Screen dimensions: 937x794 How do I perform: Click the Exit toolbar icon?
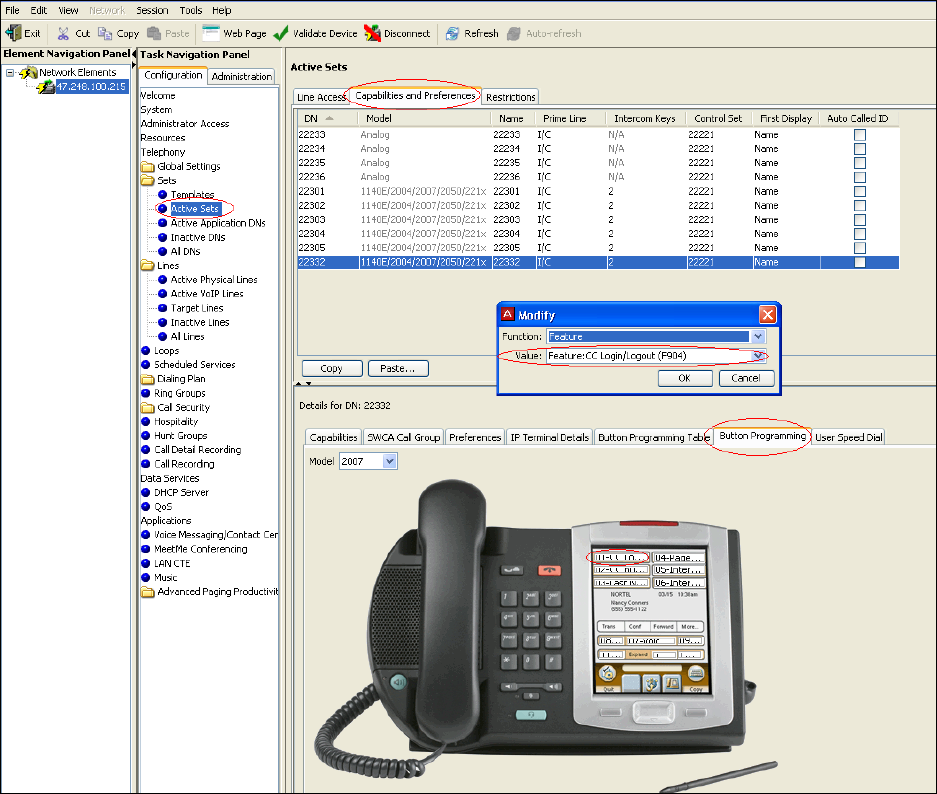[x=13, y=33]
